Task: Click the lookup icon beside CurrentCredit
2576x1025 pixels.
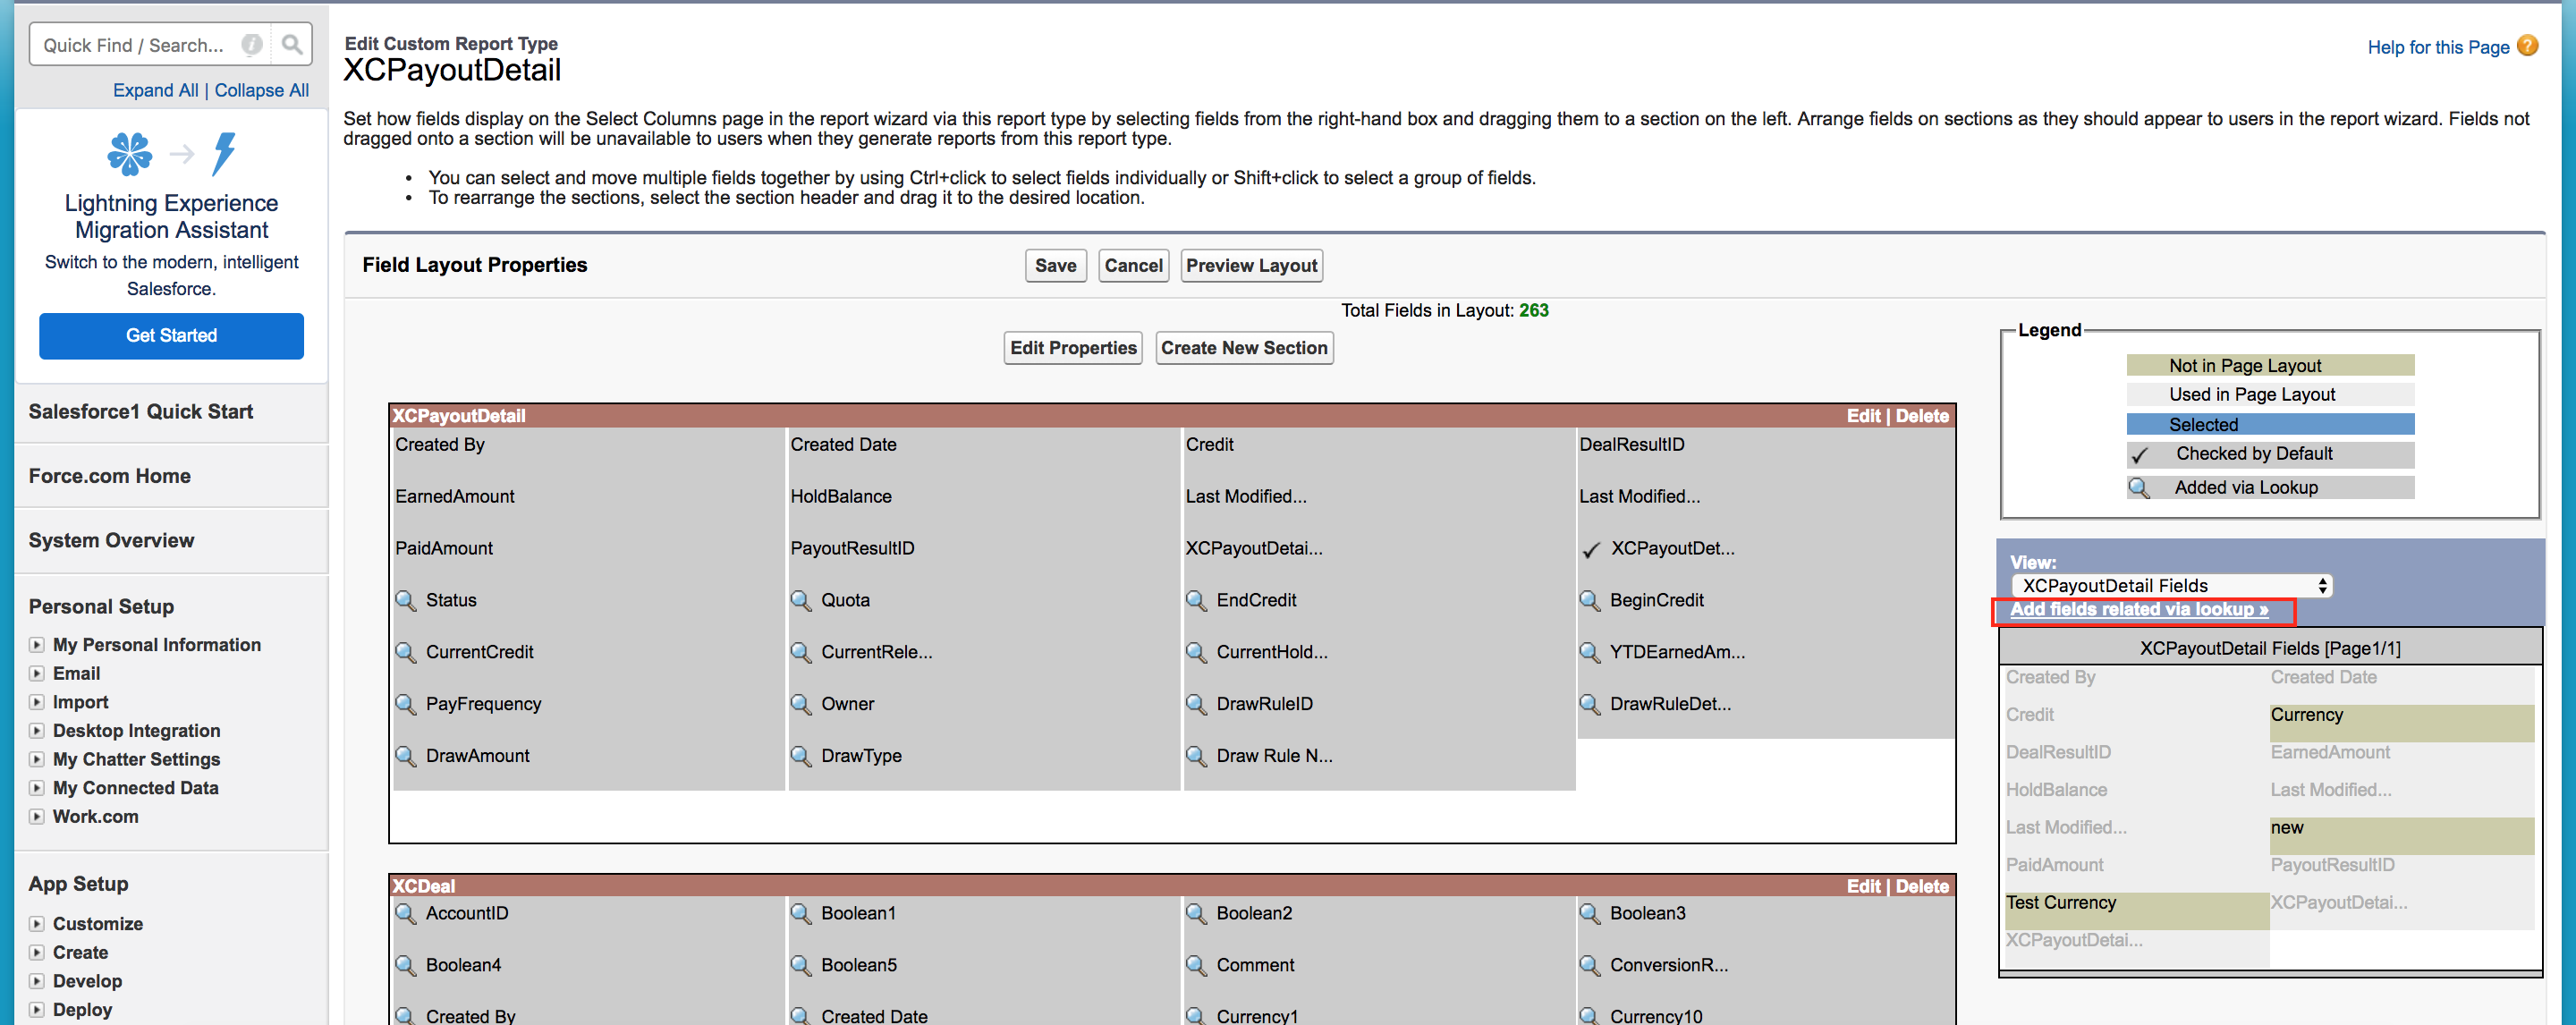Action: coord(405,652)
